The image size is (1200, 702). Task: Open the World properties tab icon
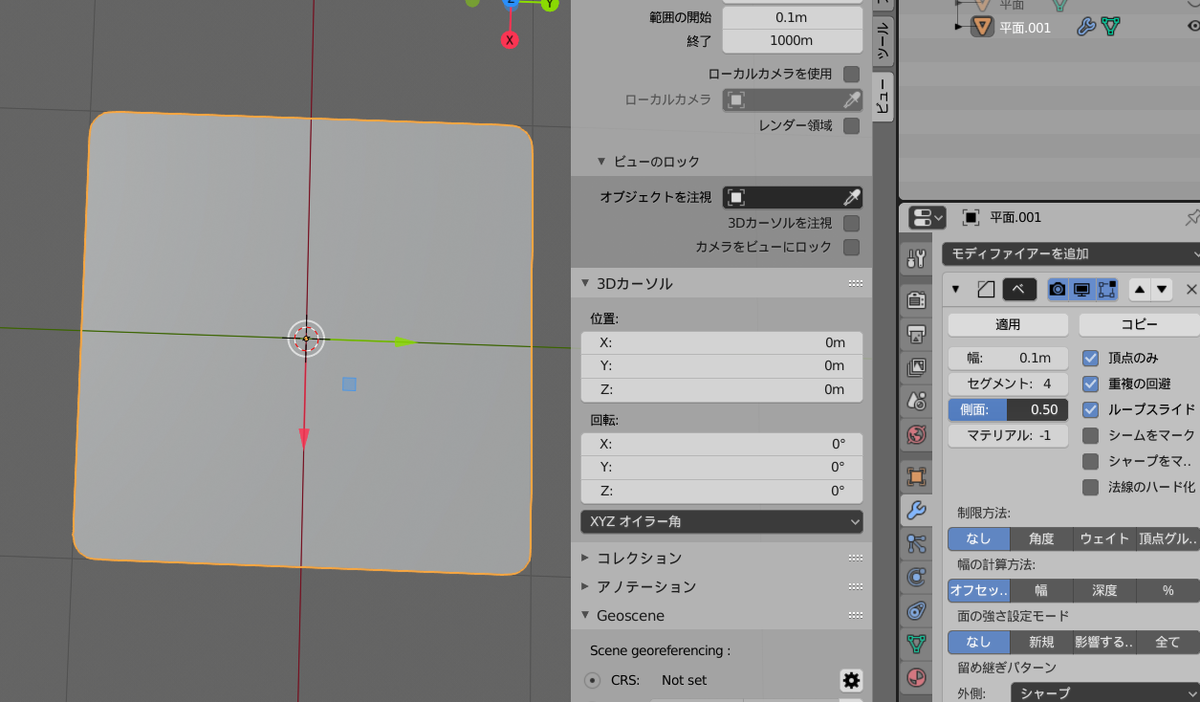pyautogui.click(x=916, y=435)
